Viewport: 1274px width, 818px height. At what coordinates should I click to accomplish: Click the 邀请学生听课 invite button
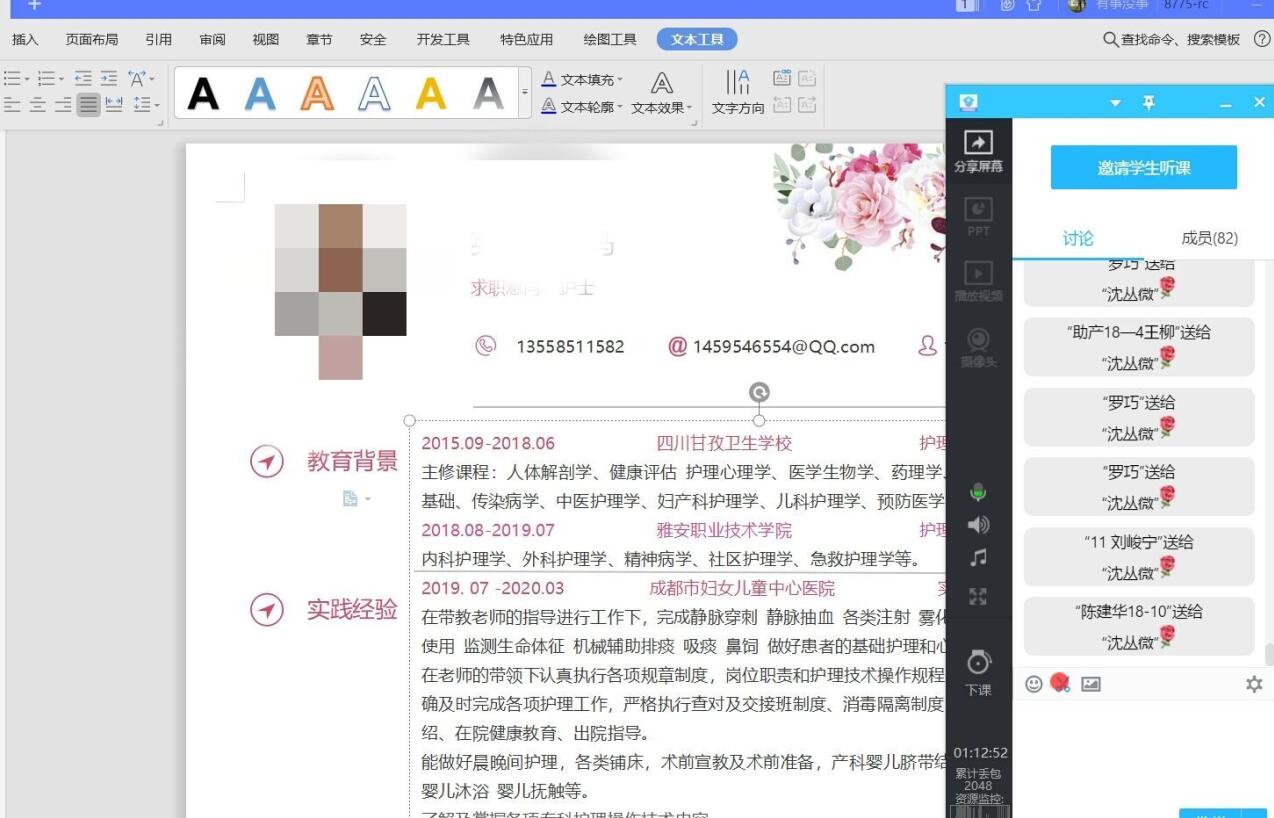(x=1143, y=168)
